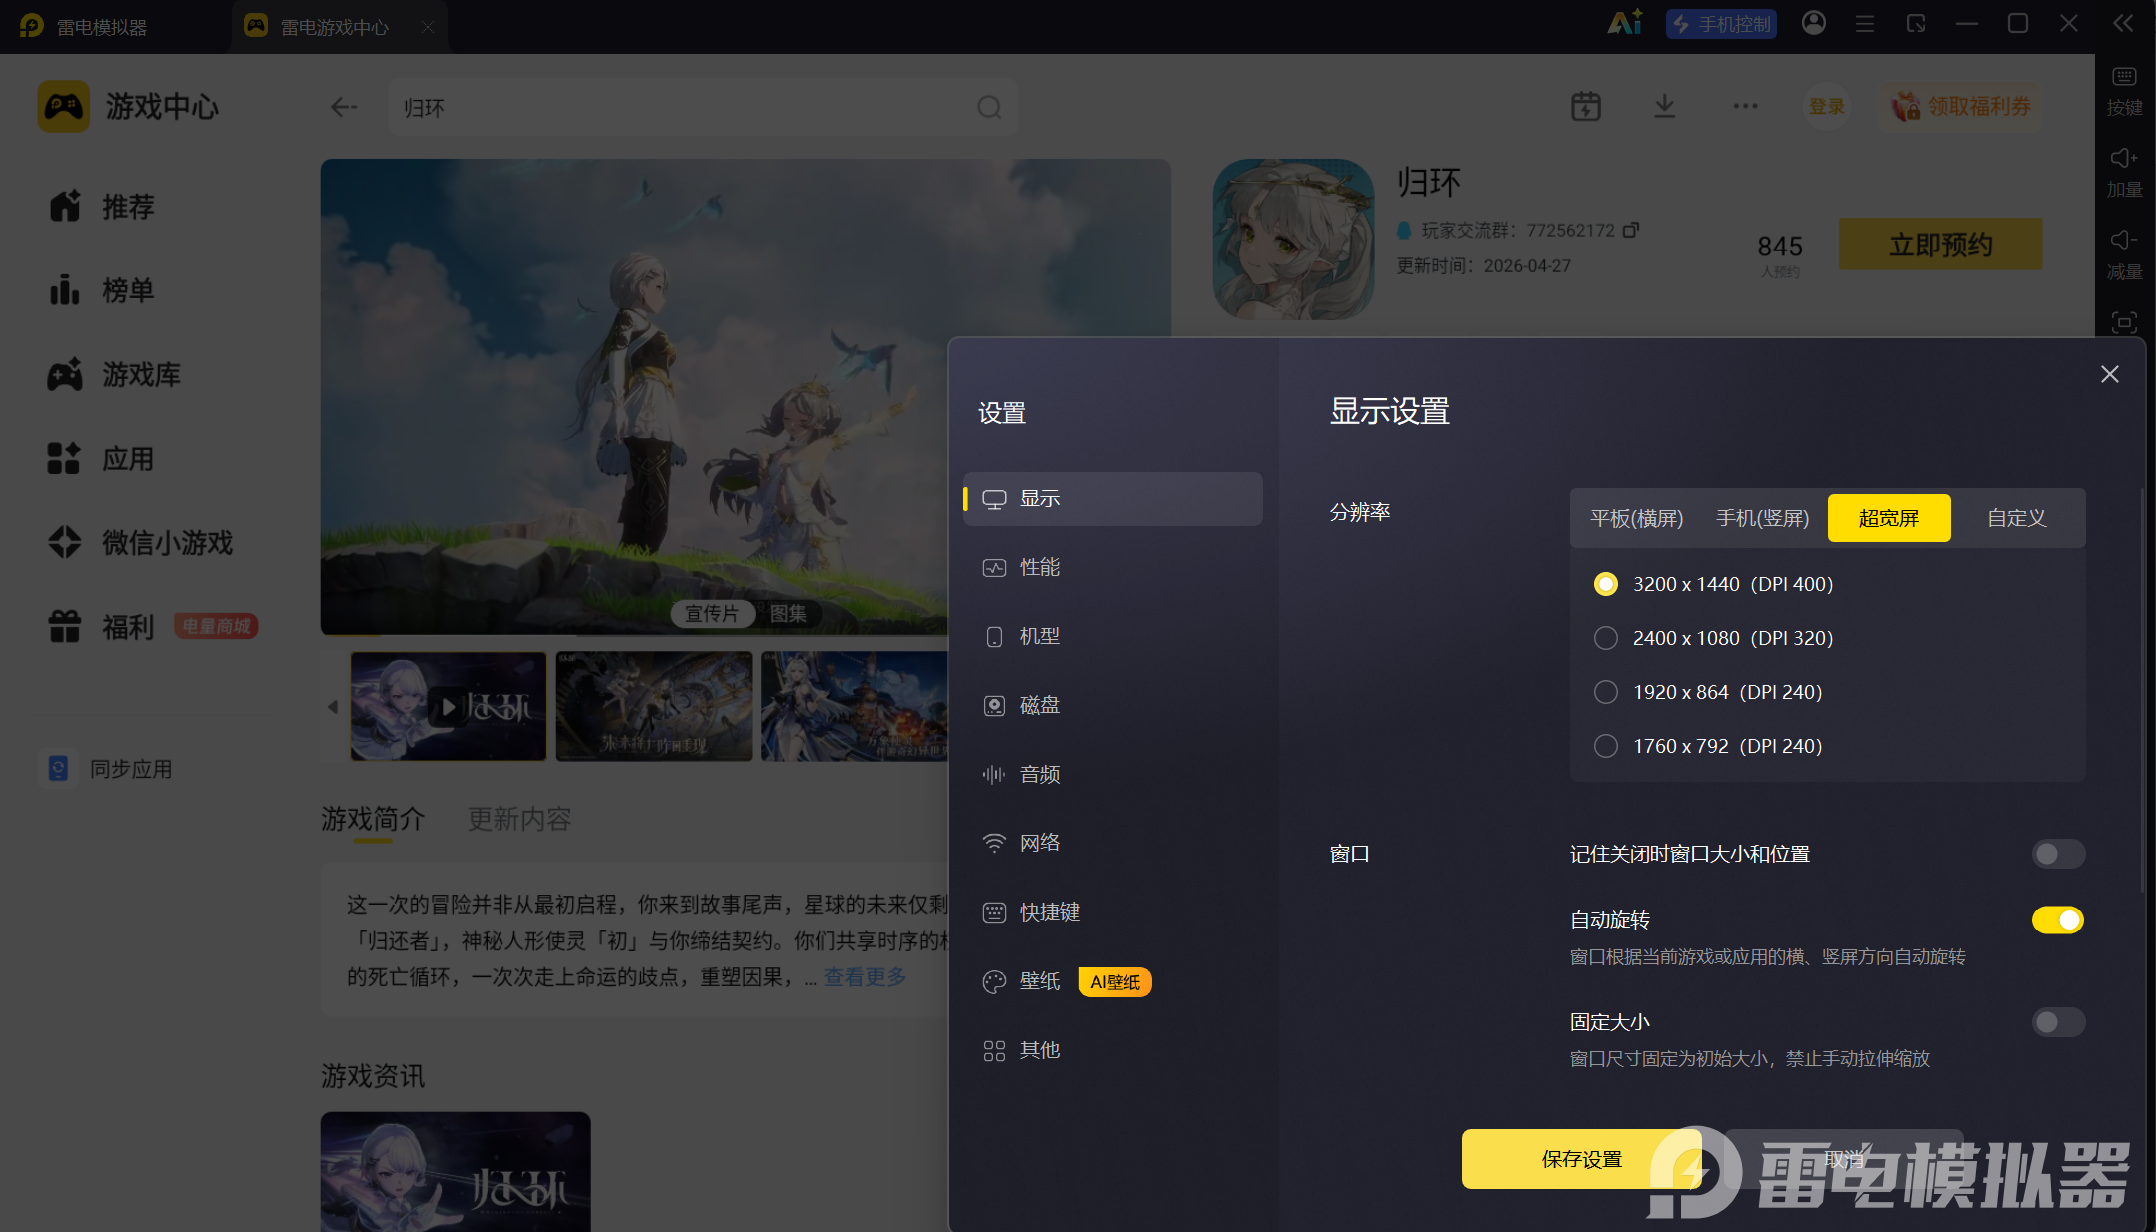Click the 归环 game app icon
2156x1232 pixels.
[1293, 239]
